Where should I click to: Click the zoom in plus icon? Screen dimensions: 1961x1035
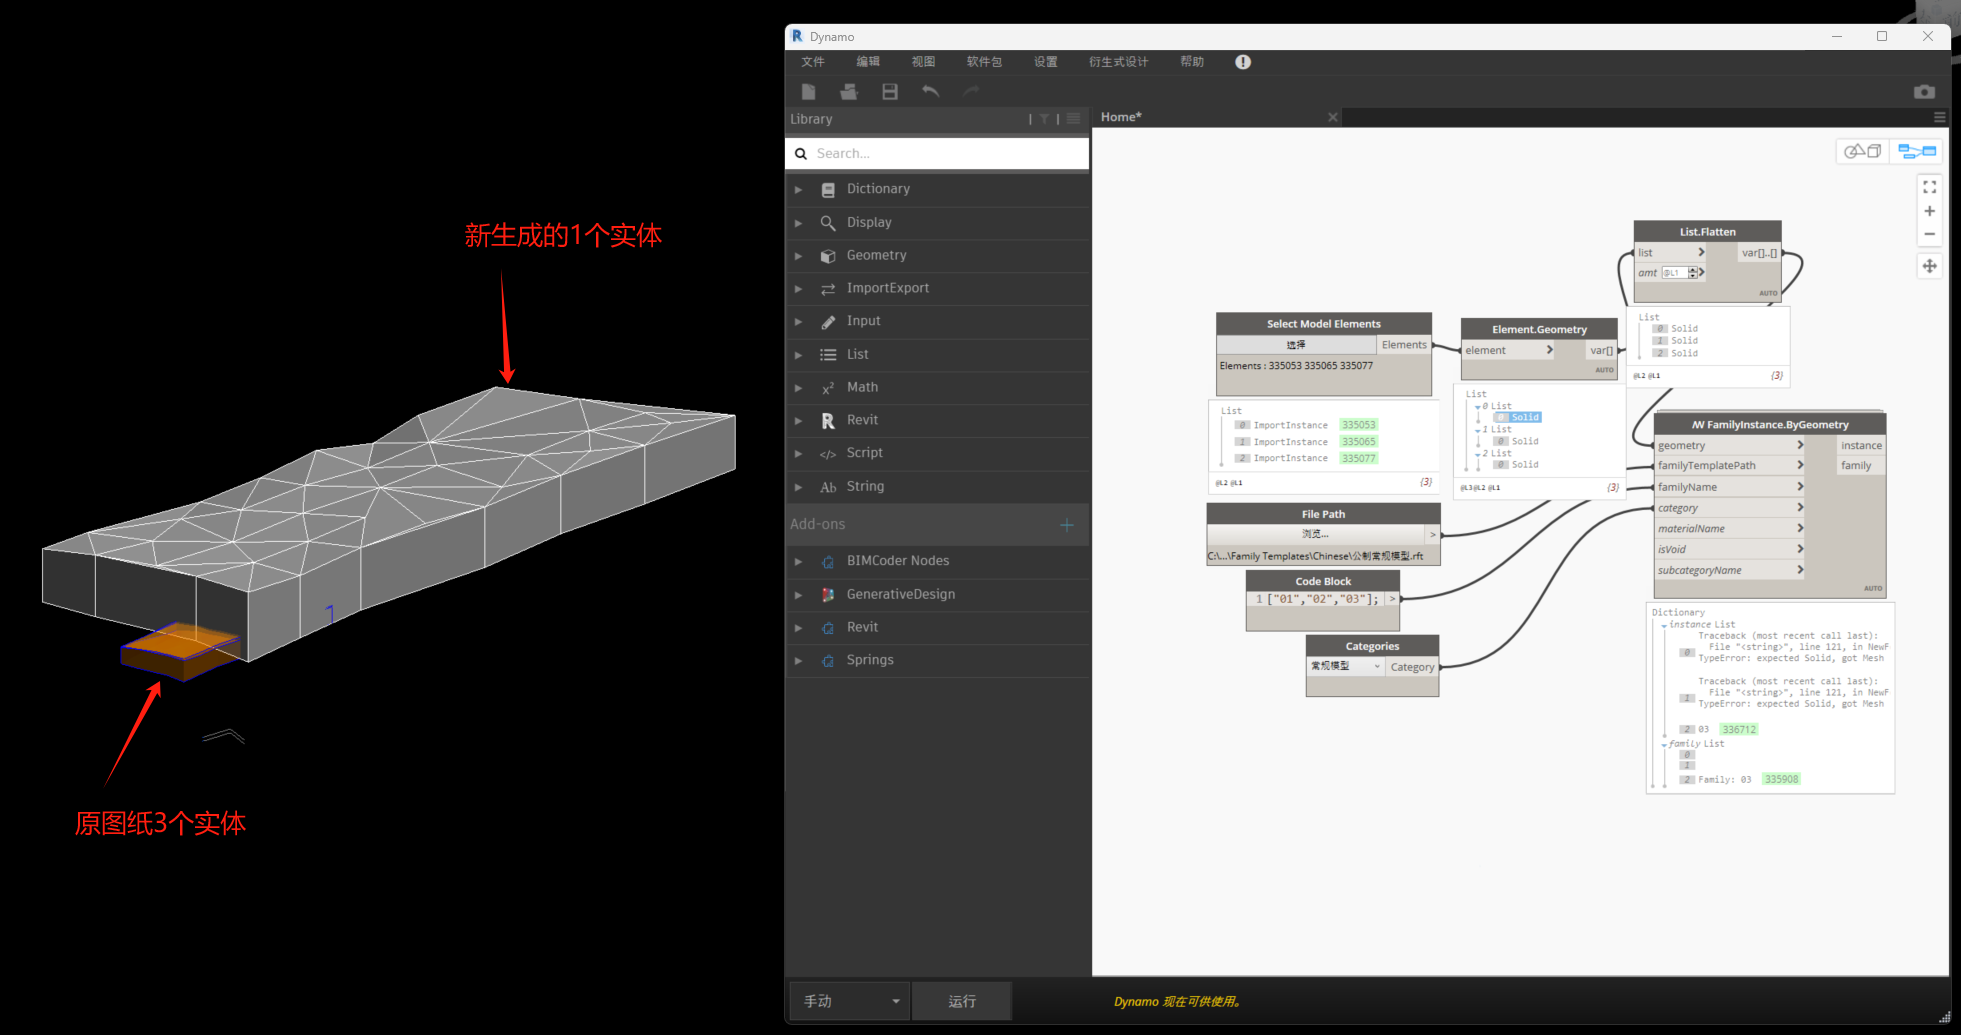pos(1929,211)
